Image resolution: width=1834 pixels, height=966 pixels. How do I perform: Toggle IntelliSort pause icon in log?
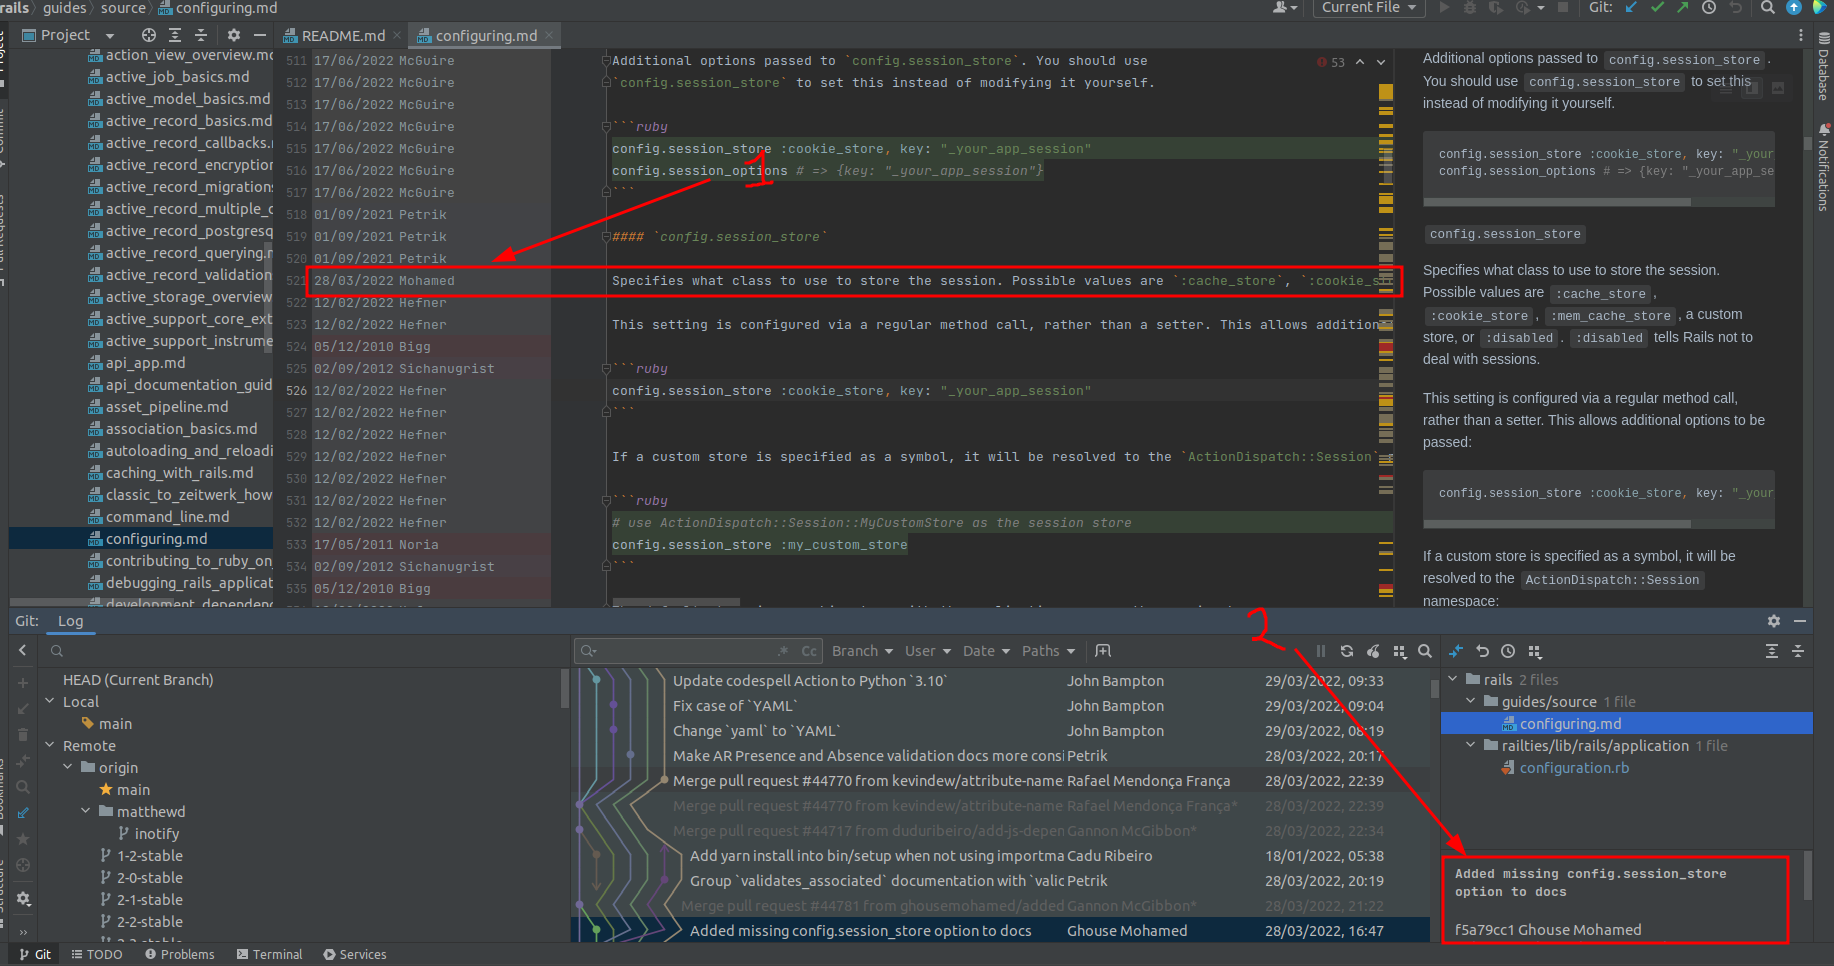coord(1321,651)
